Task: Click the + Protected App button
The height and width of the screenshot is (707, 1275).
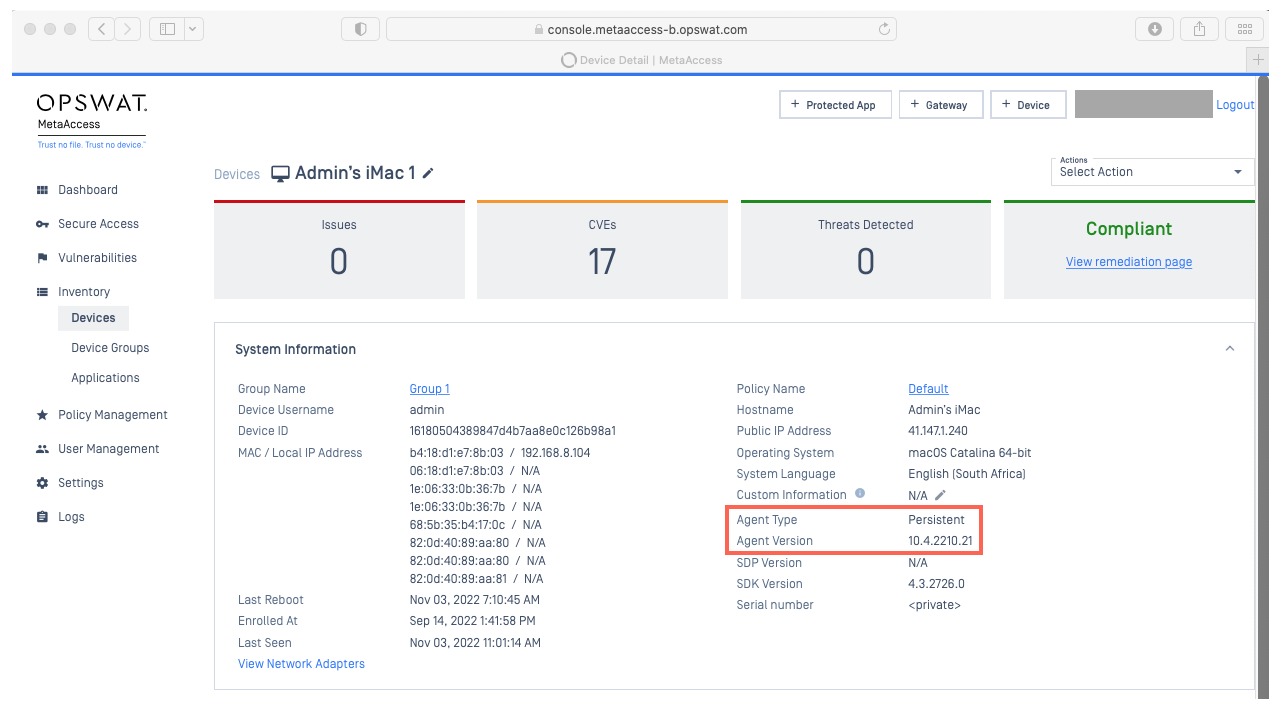Action: (835, 105)
